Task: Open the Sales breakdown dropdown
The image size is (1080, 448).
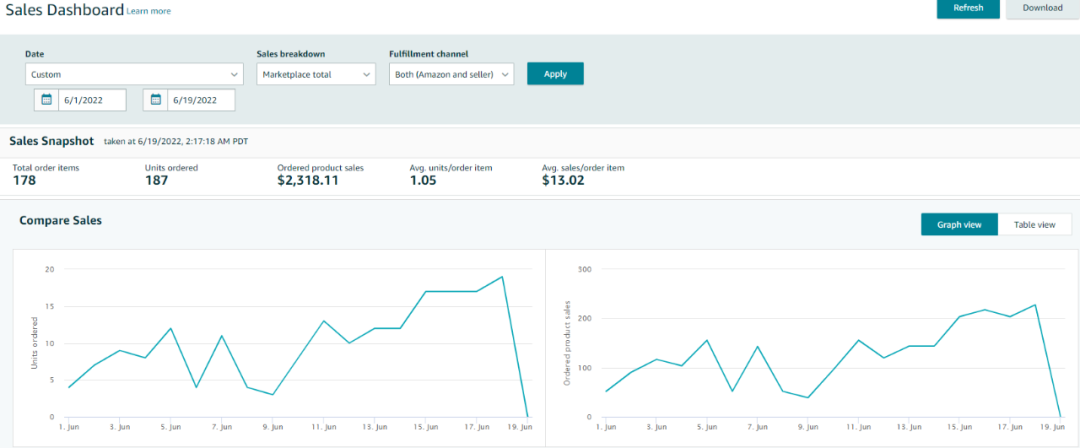Action: [316, 74]
